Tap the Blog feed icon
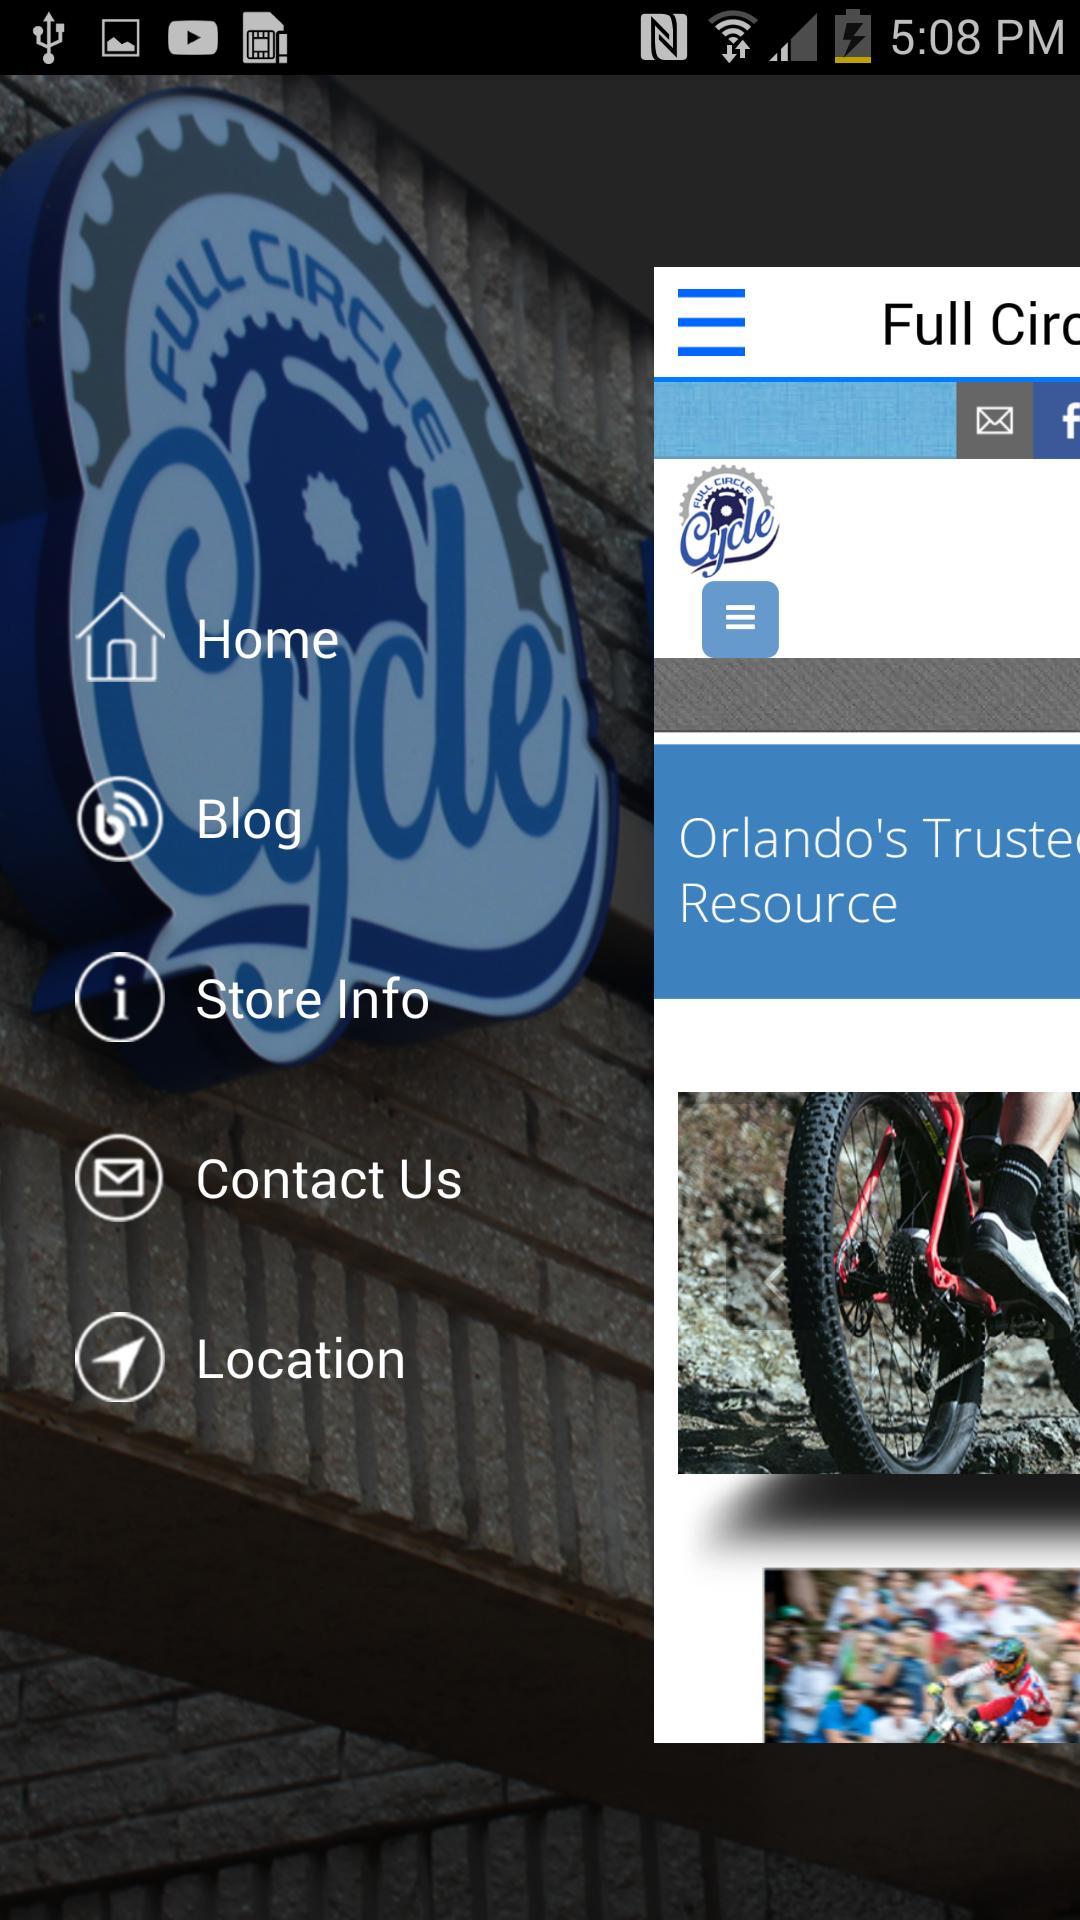This screenshot has width=1080, height=1920. (120, 818)
